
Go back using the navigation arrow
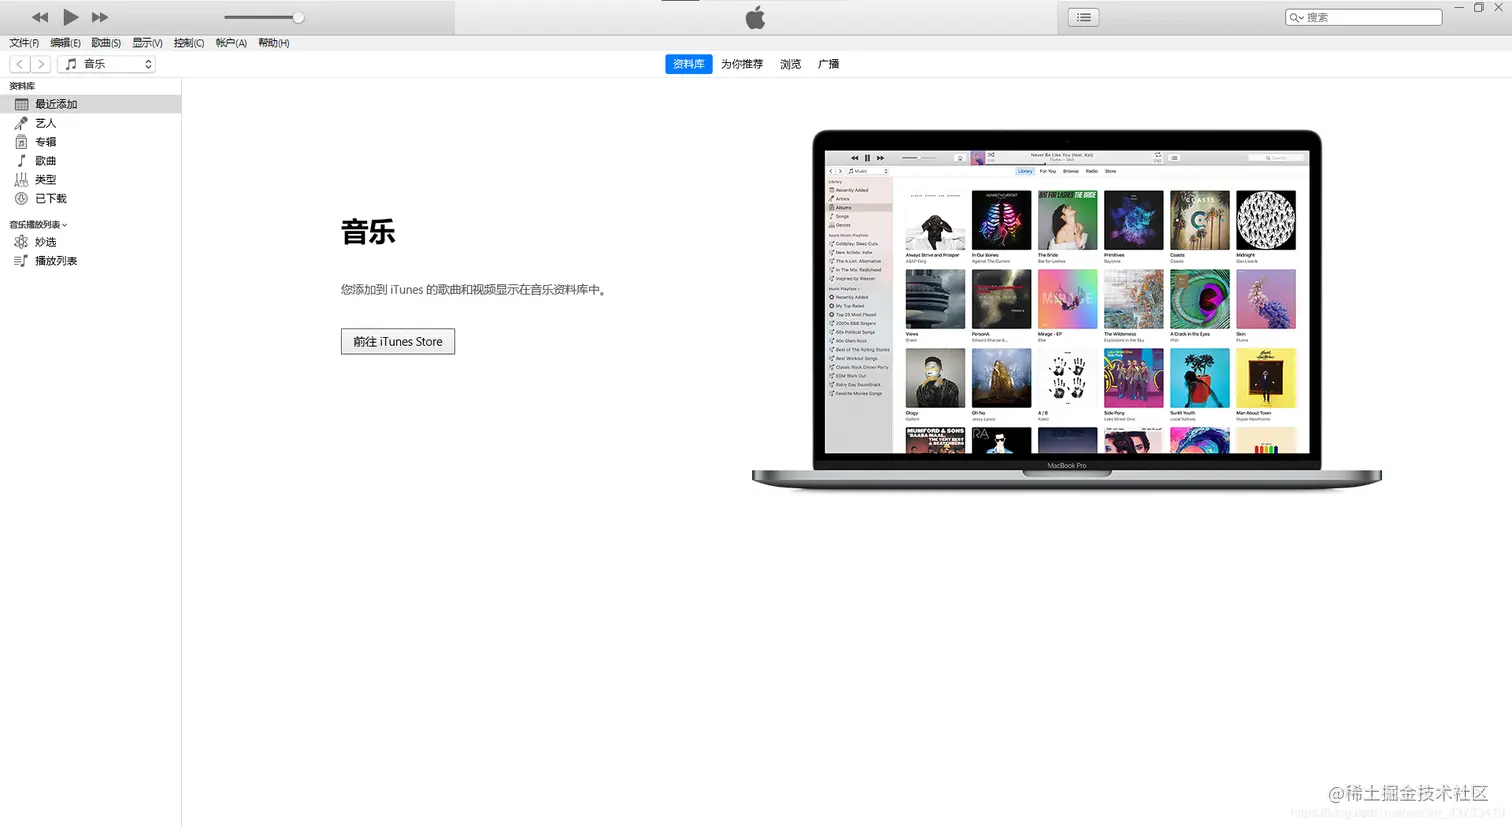(18, 63)
